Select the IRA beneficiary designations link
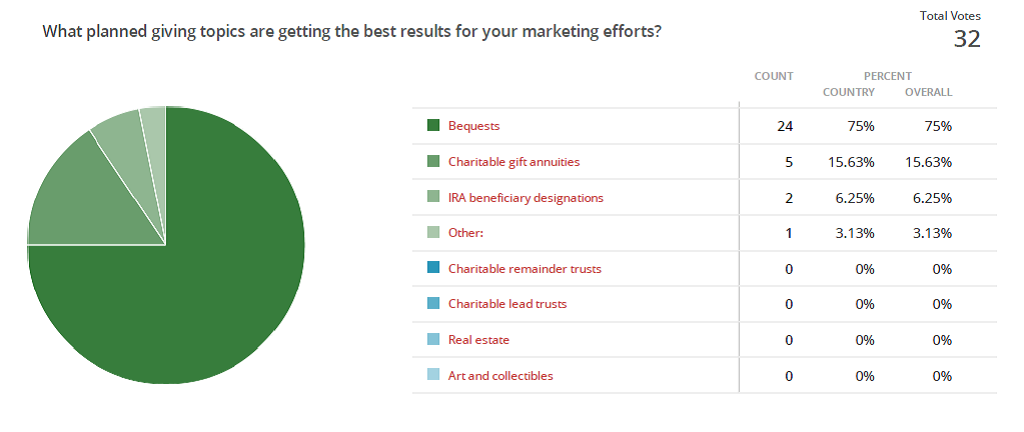 tap(526, 197)
